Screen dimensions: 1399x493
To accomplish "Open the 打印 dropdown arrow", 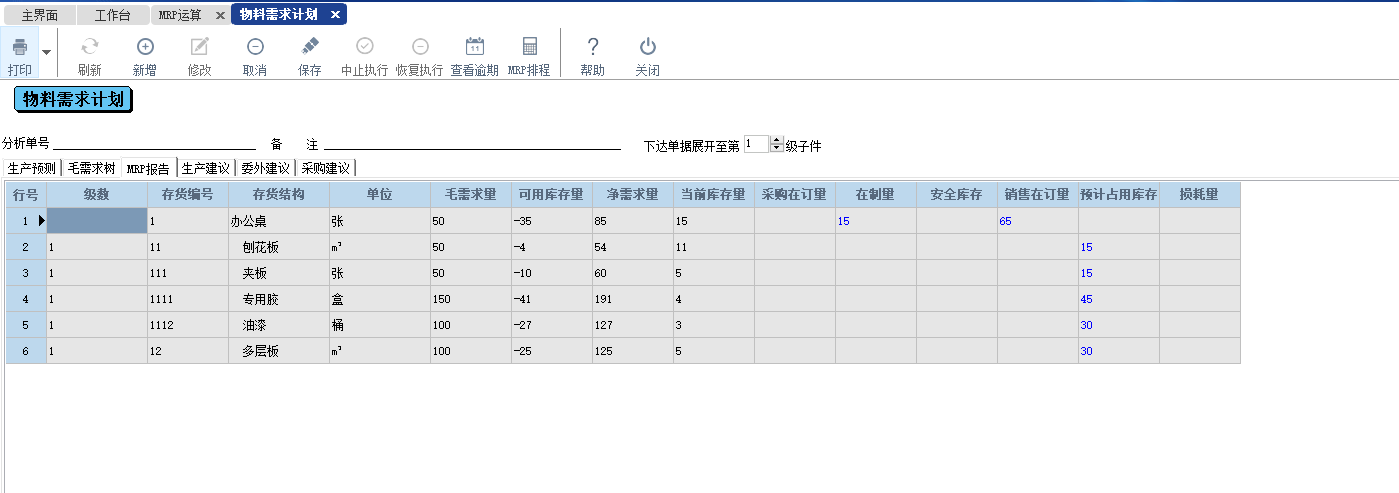I will click(x=46, y=51).
